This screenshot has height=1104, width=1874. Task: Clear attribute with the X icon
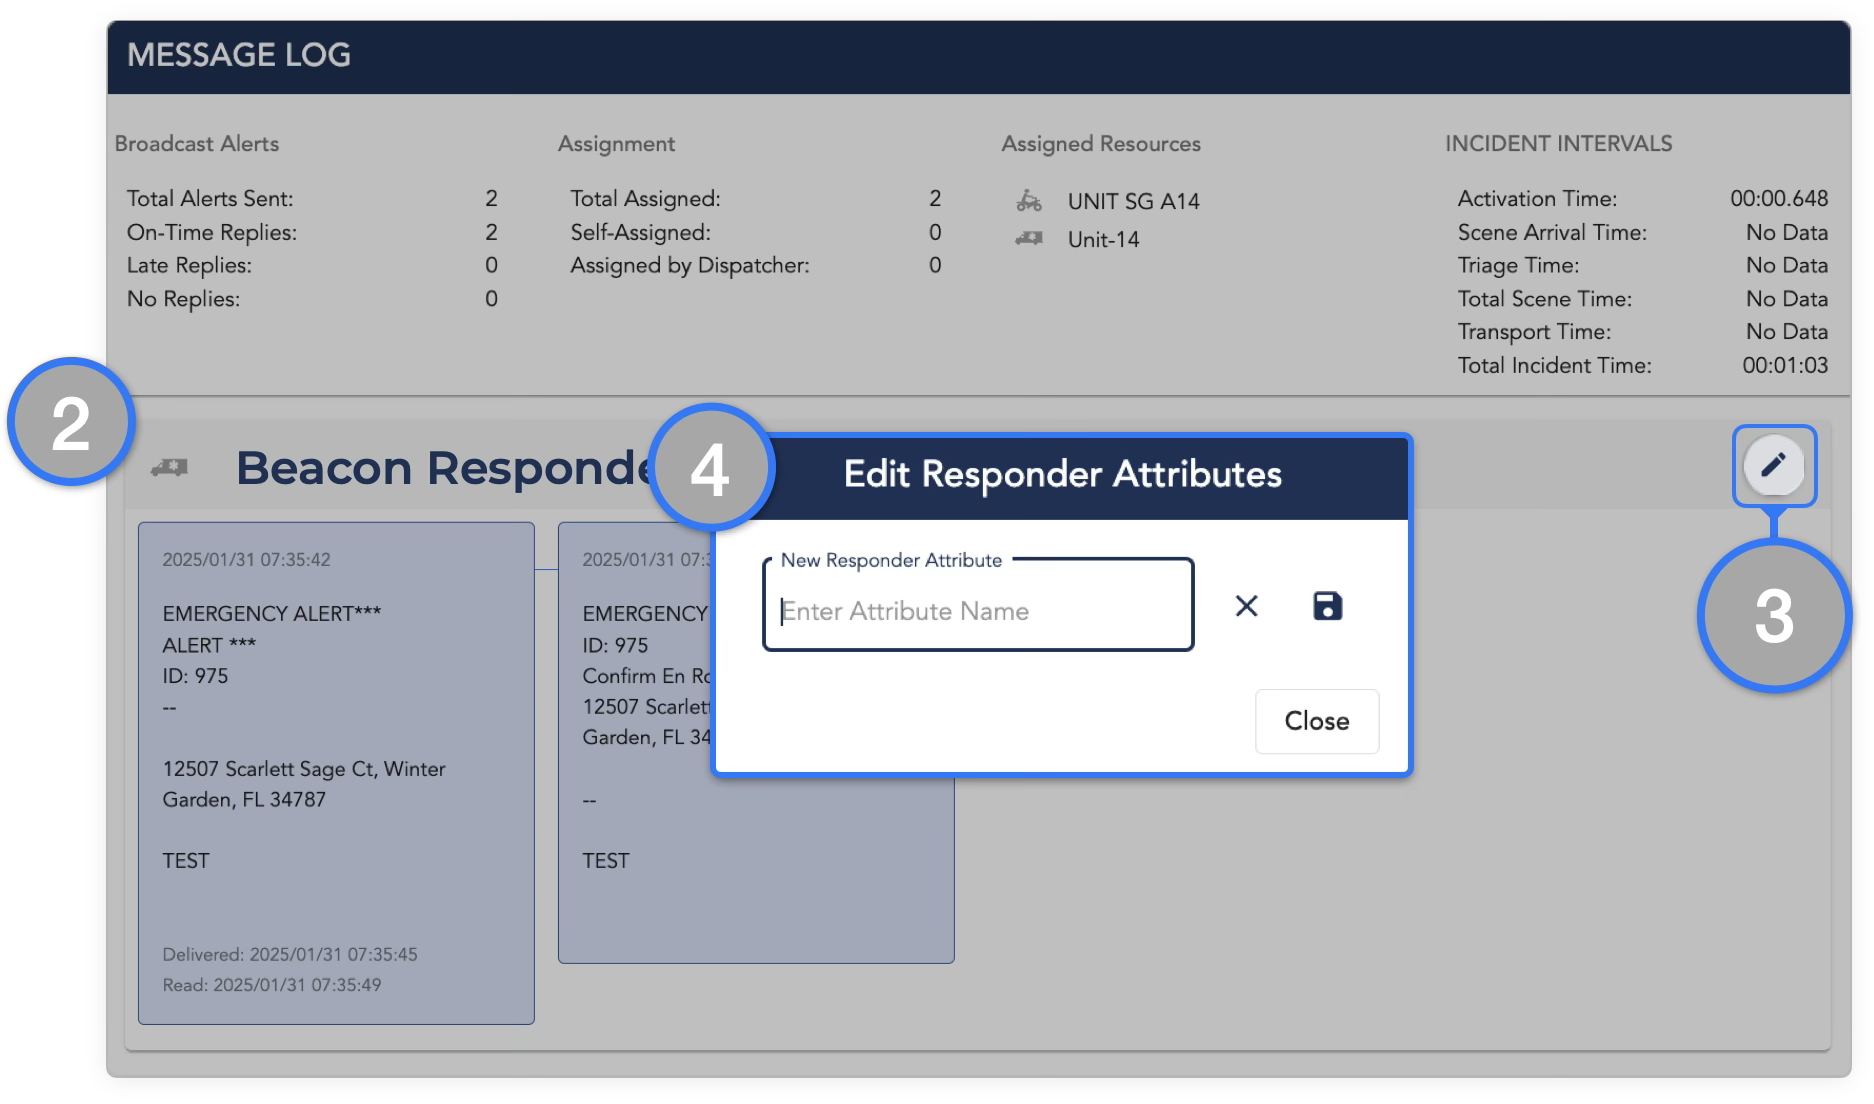tap(1246, 606)
